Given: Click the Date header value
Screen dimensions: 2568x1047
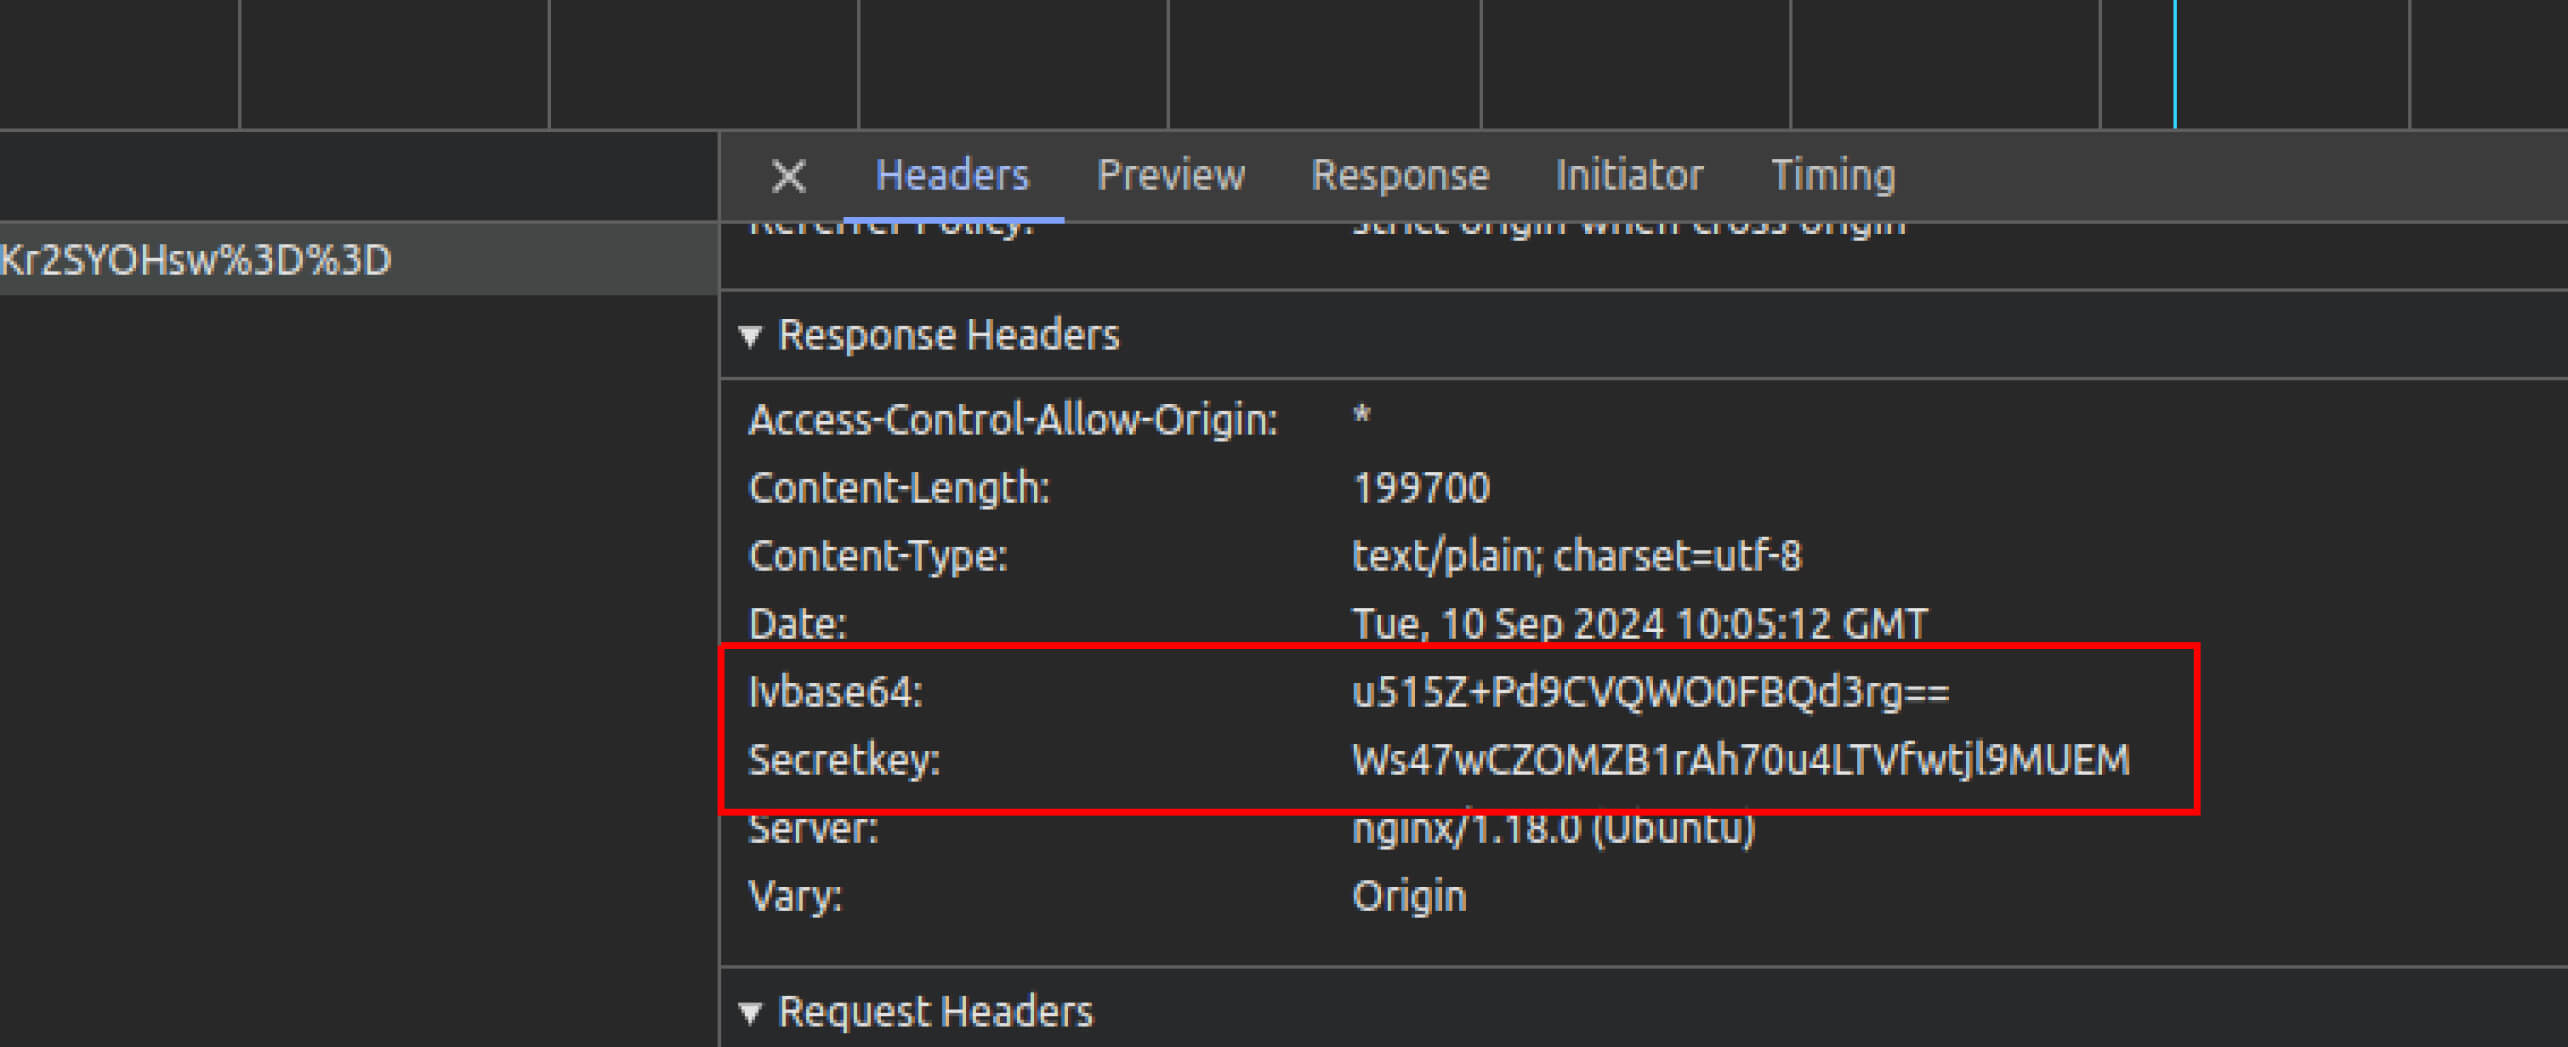Looking at the screenshot, I should coord(1638,623).
